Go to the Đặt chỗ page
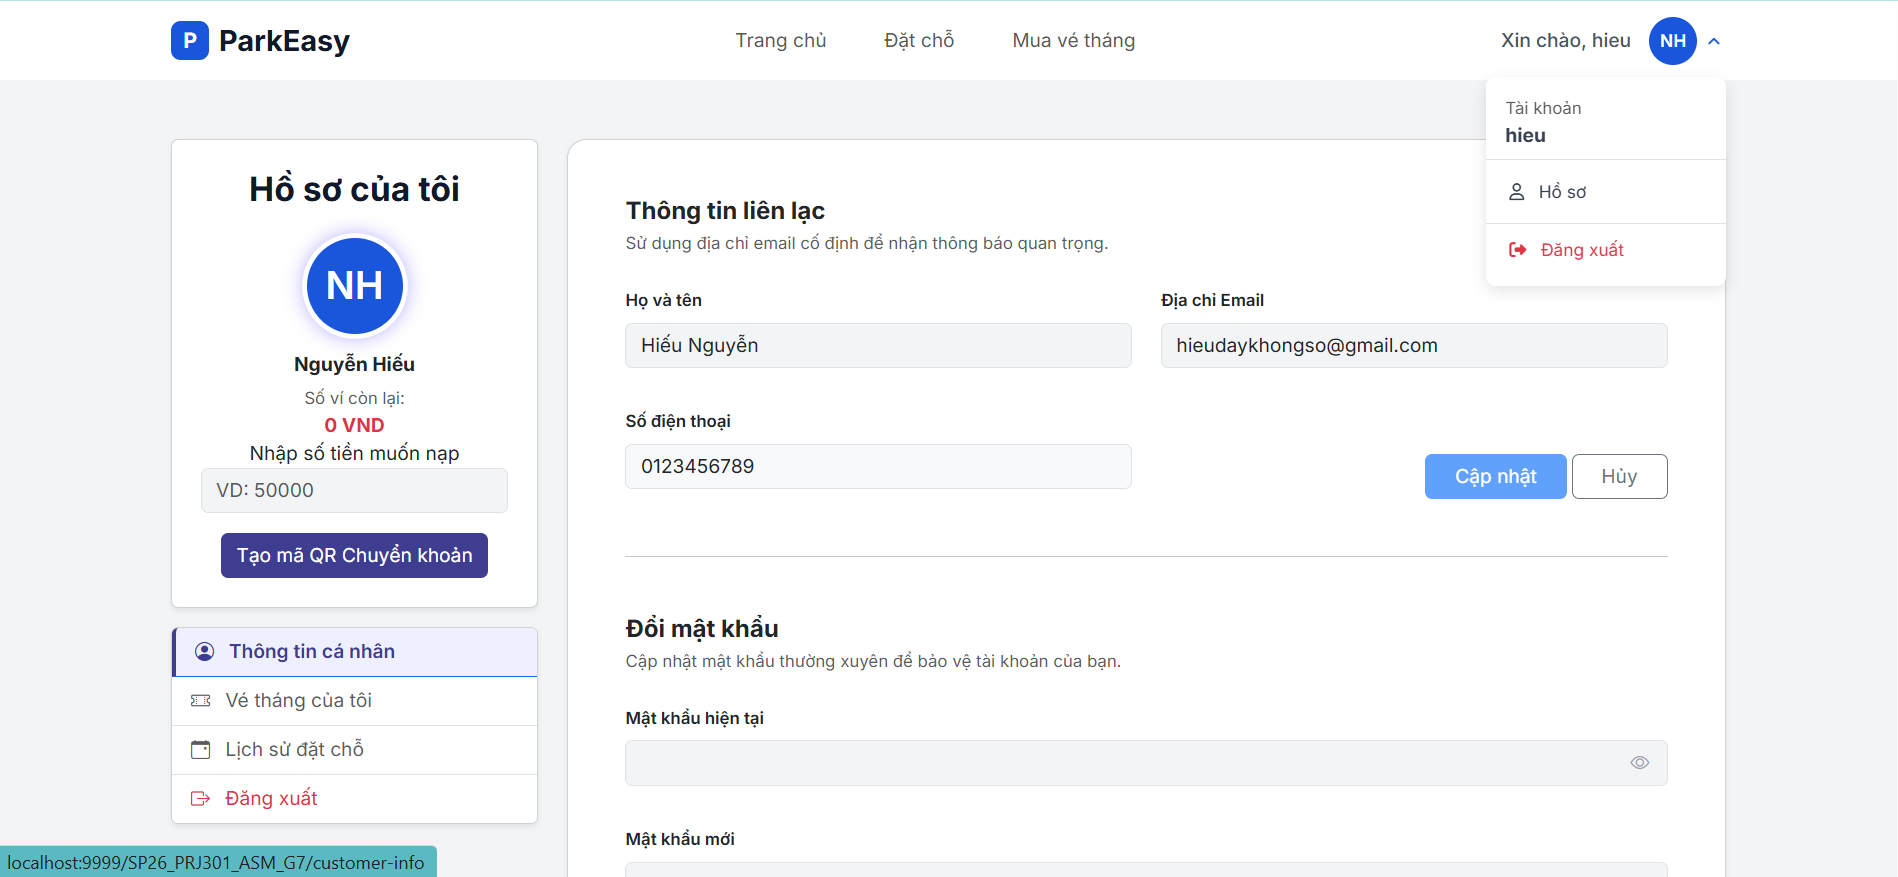This screenshot has width=1898, height=877. tap(918, 41)
